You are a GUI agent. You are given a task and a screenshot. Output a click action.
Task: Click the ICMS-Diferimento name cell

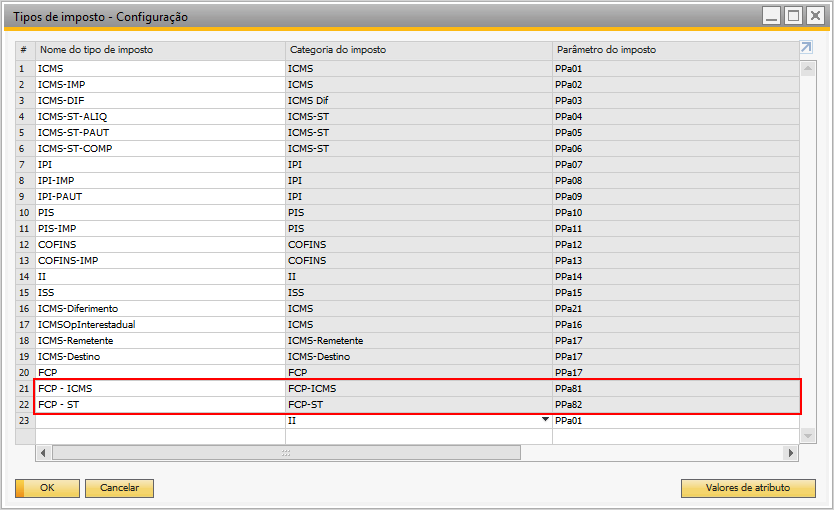coord(160,308)
